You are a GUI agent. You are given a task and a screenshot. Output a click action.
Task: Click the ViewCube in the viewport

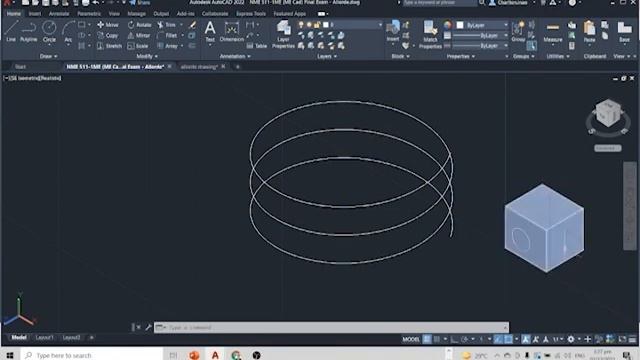tap(608, 113)
